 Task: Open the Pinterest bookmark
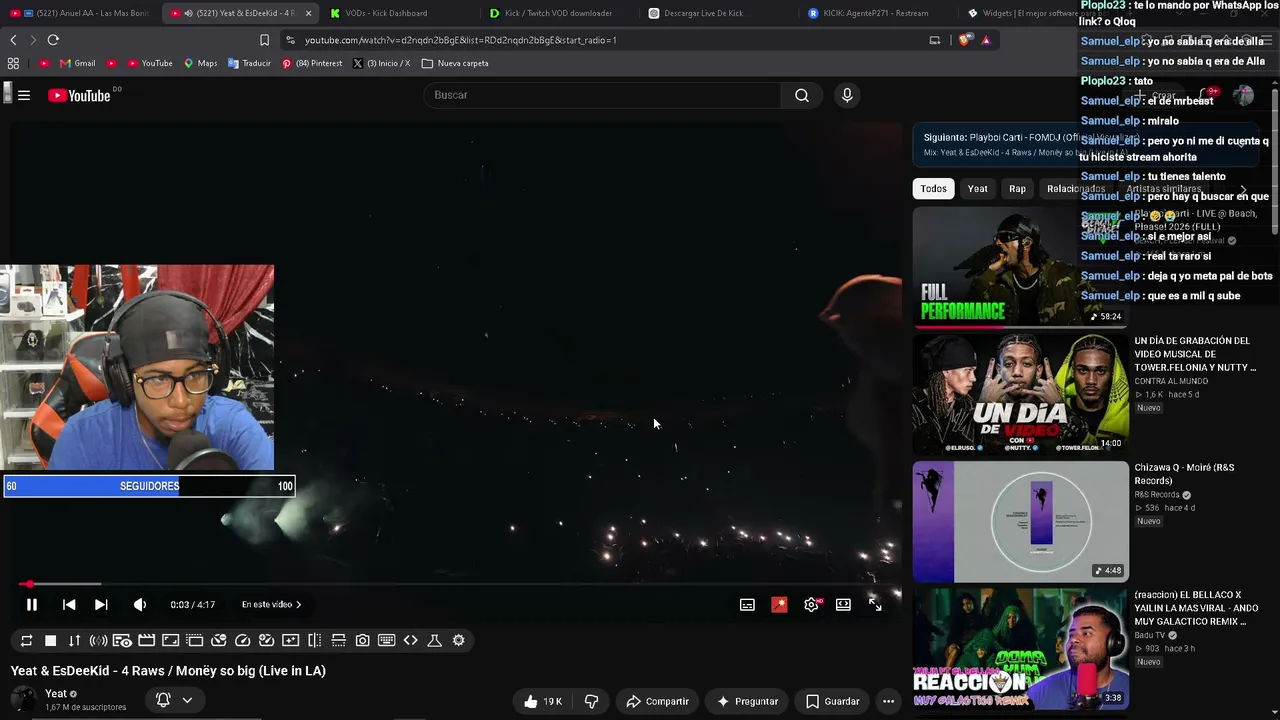pyautogui.click(x=311, y=63)
